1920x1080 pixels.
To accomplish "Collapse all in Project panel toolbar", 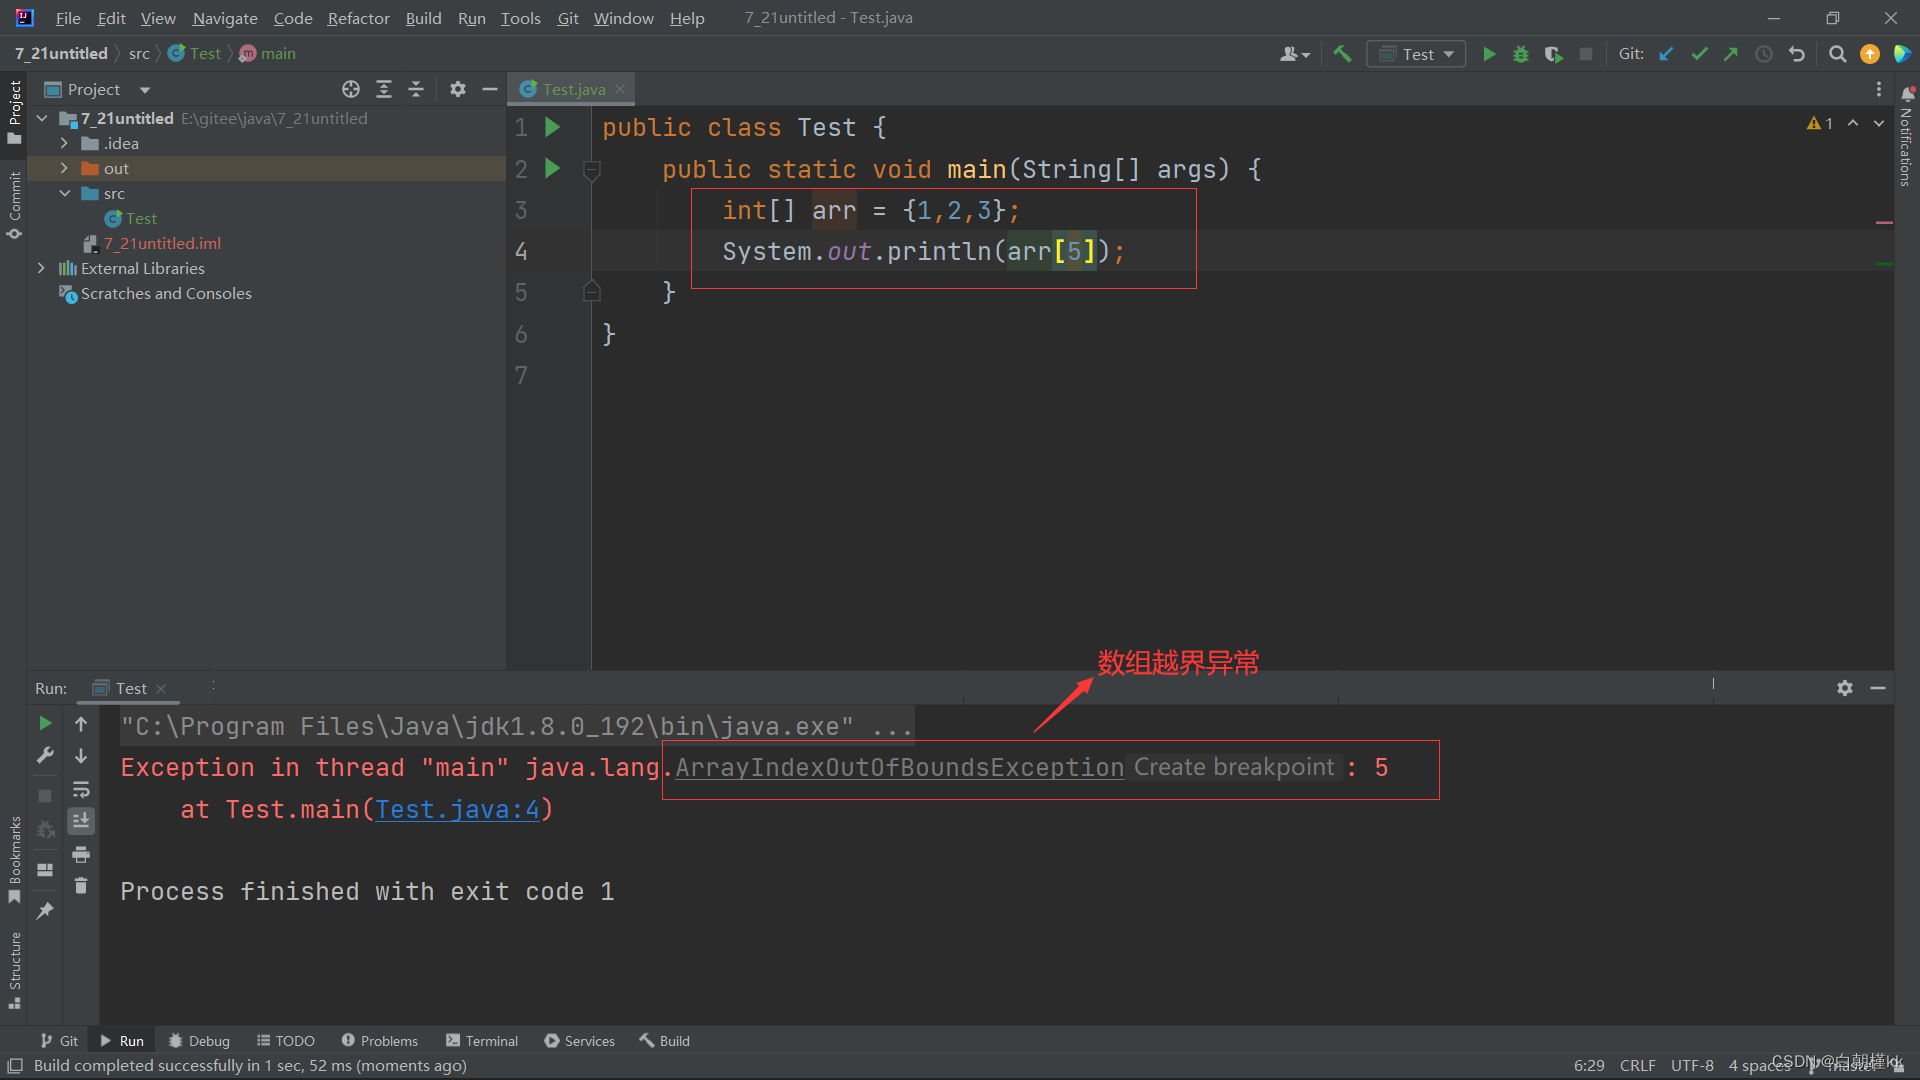I will click(x=416, y=89).
